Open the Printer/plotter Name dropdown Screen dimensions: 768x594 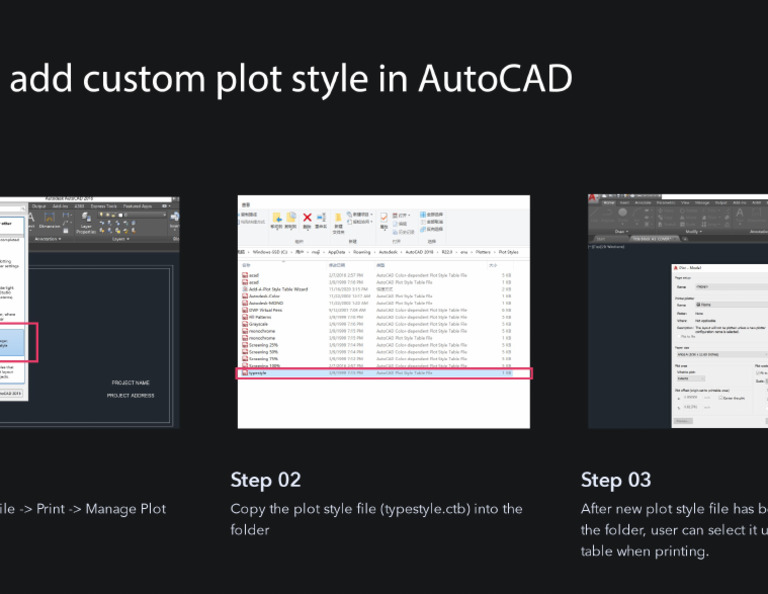[731, 305]
